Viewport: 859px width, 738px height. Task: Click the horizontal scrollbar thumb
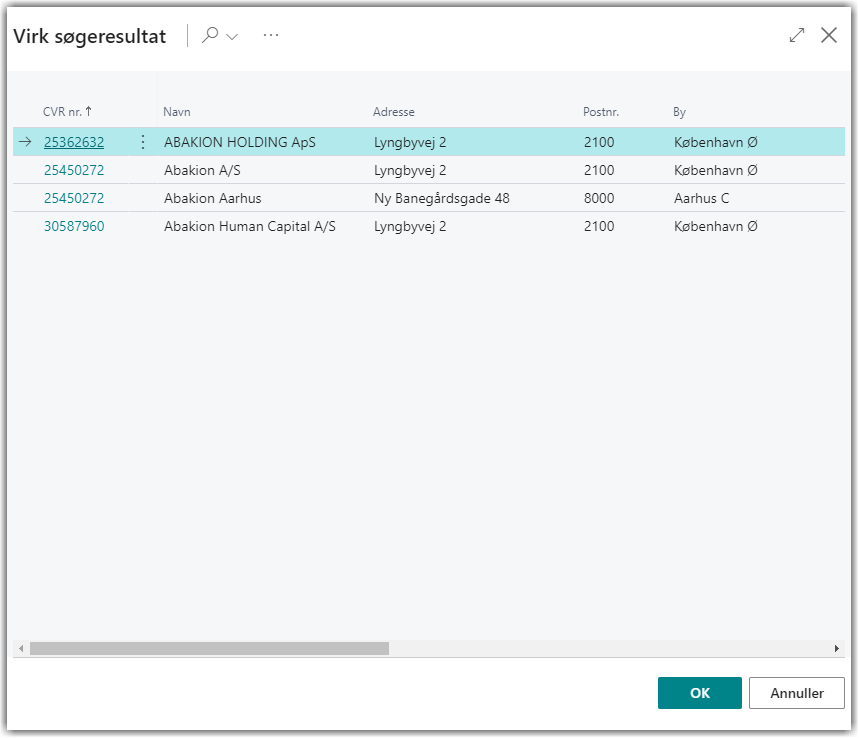(x=209, y=649)
